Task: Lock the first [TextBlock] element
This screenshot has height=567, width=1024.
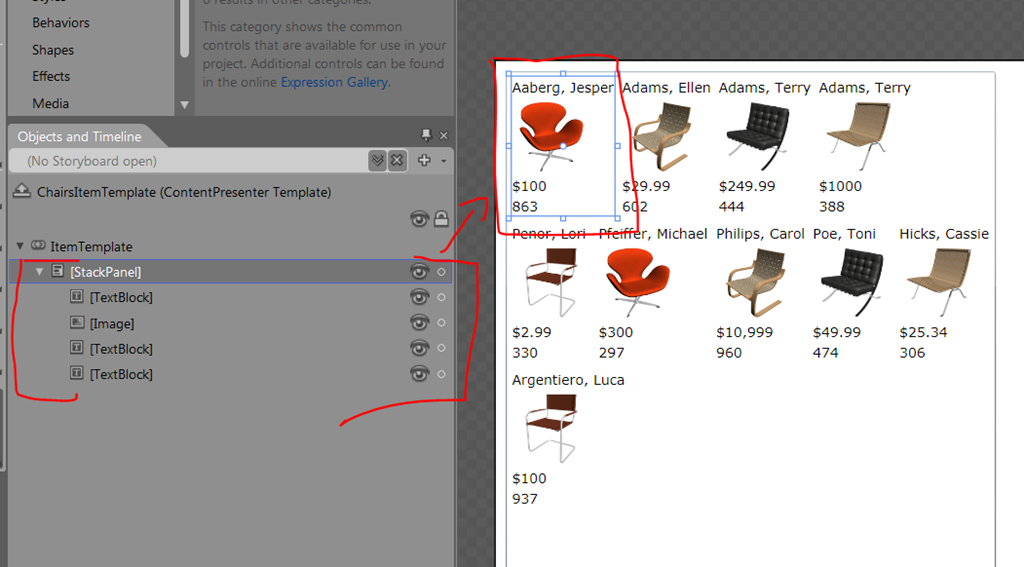Action: 441,297
